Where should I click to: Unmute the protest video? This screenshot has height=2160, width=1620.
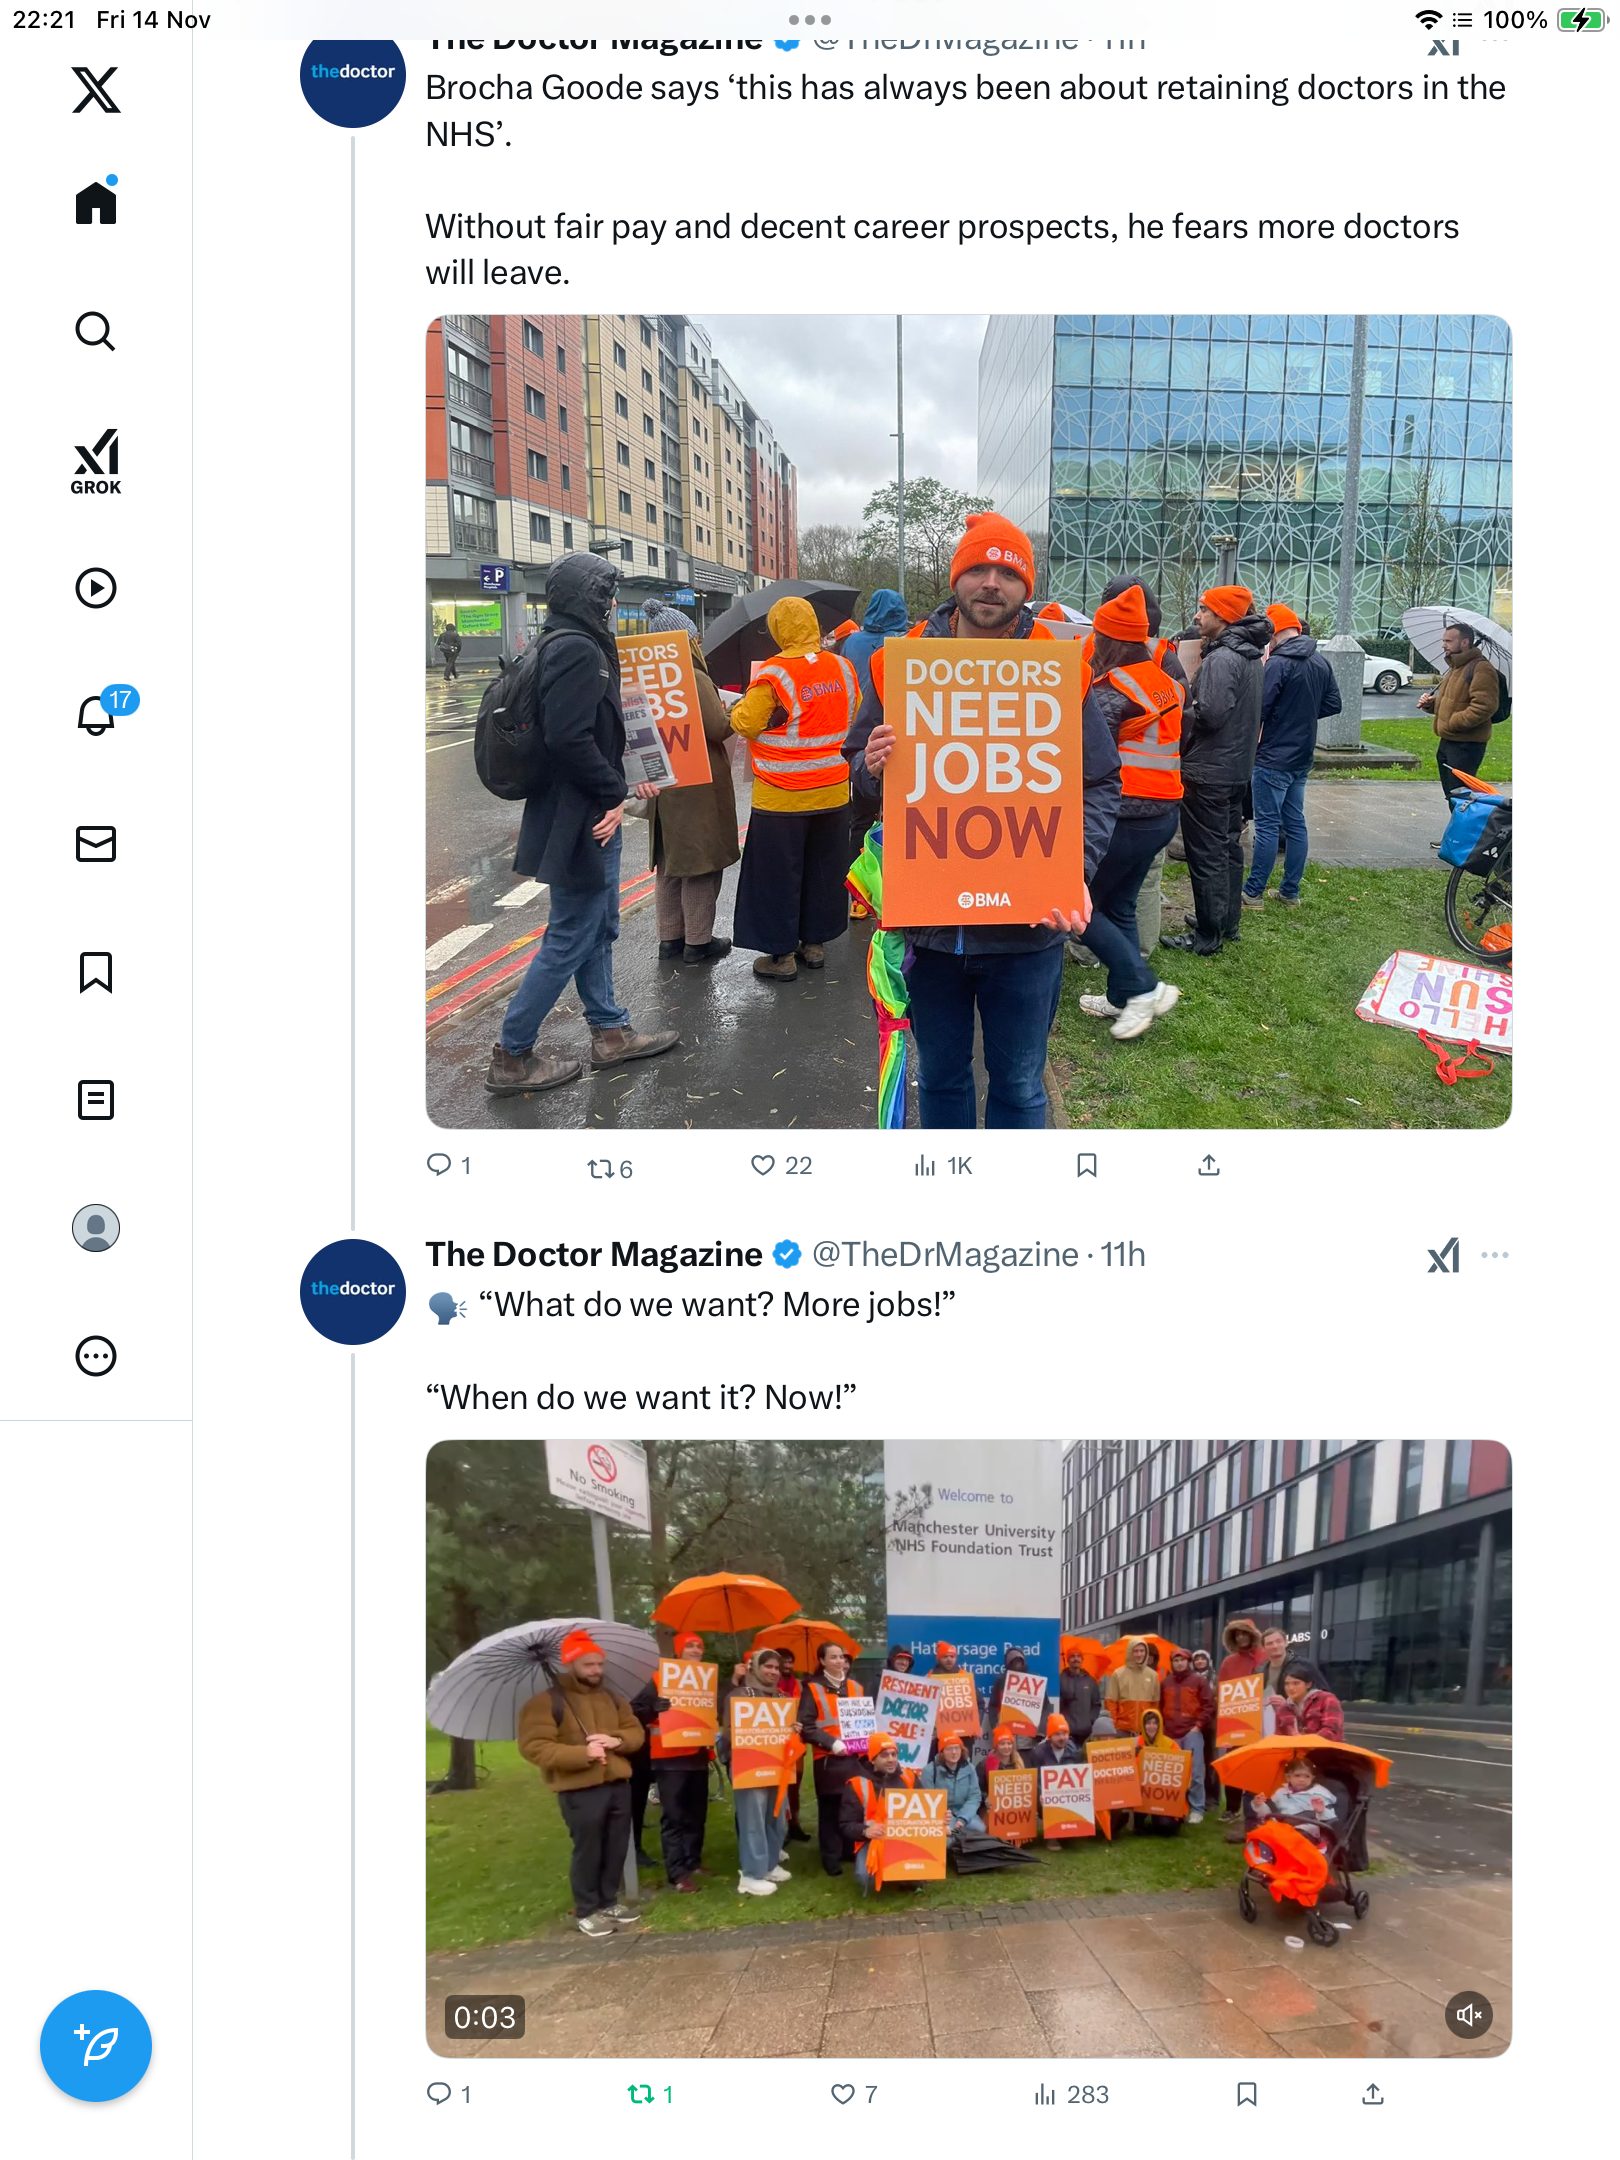click(1469, 2014)
